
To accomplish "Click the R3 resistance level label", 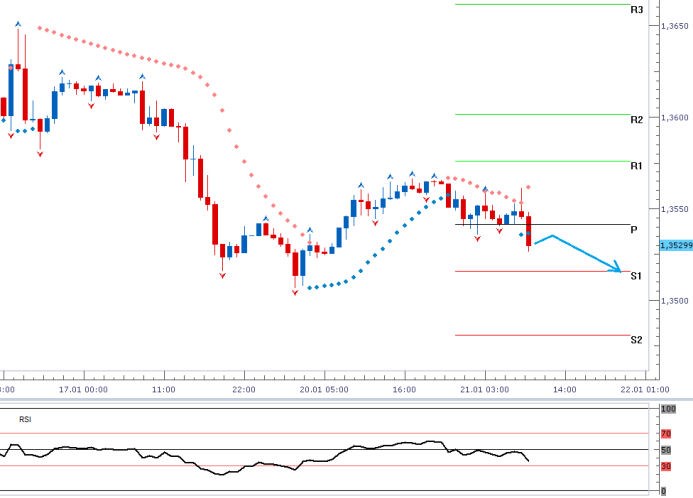I will tap(636, 10).
